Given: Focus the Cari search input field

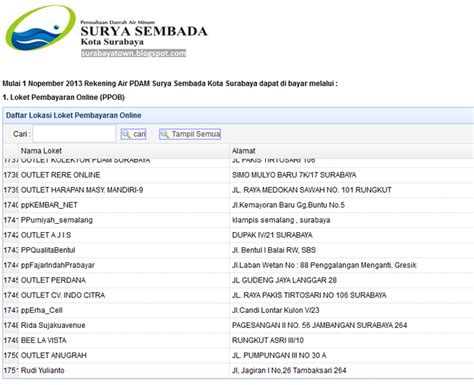Looking at the screenshot, I should point(74,134).
